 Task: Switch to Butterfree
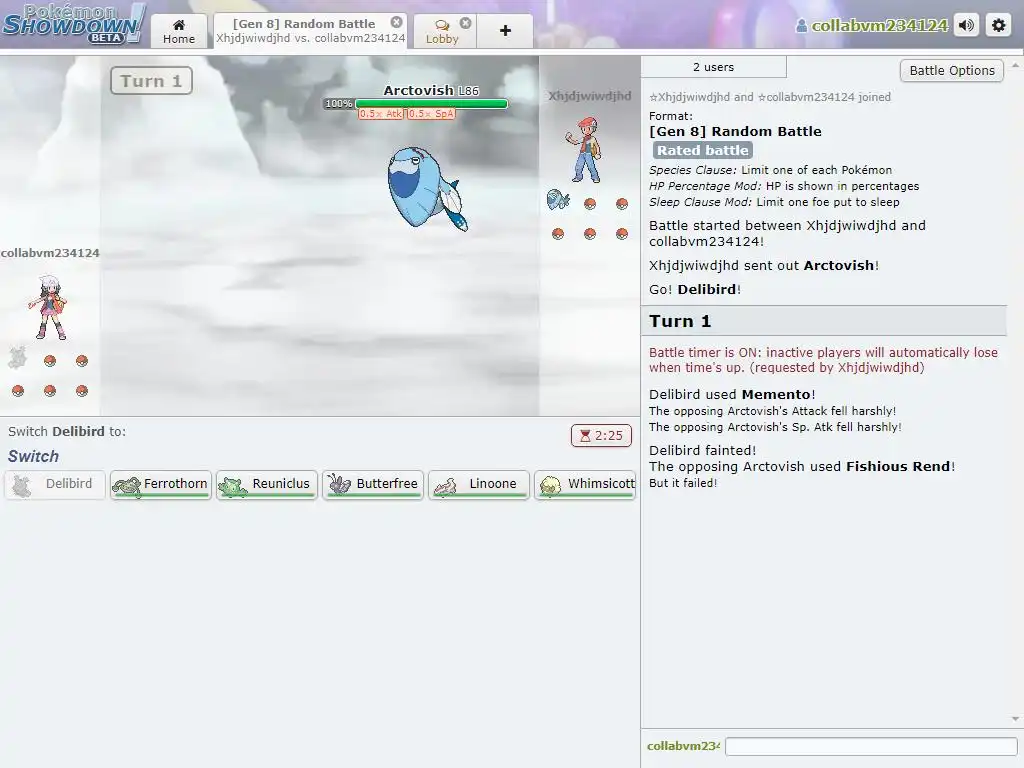pyautogui.click(x=372, y=485)
